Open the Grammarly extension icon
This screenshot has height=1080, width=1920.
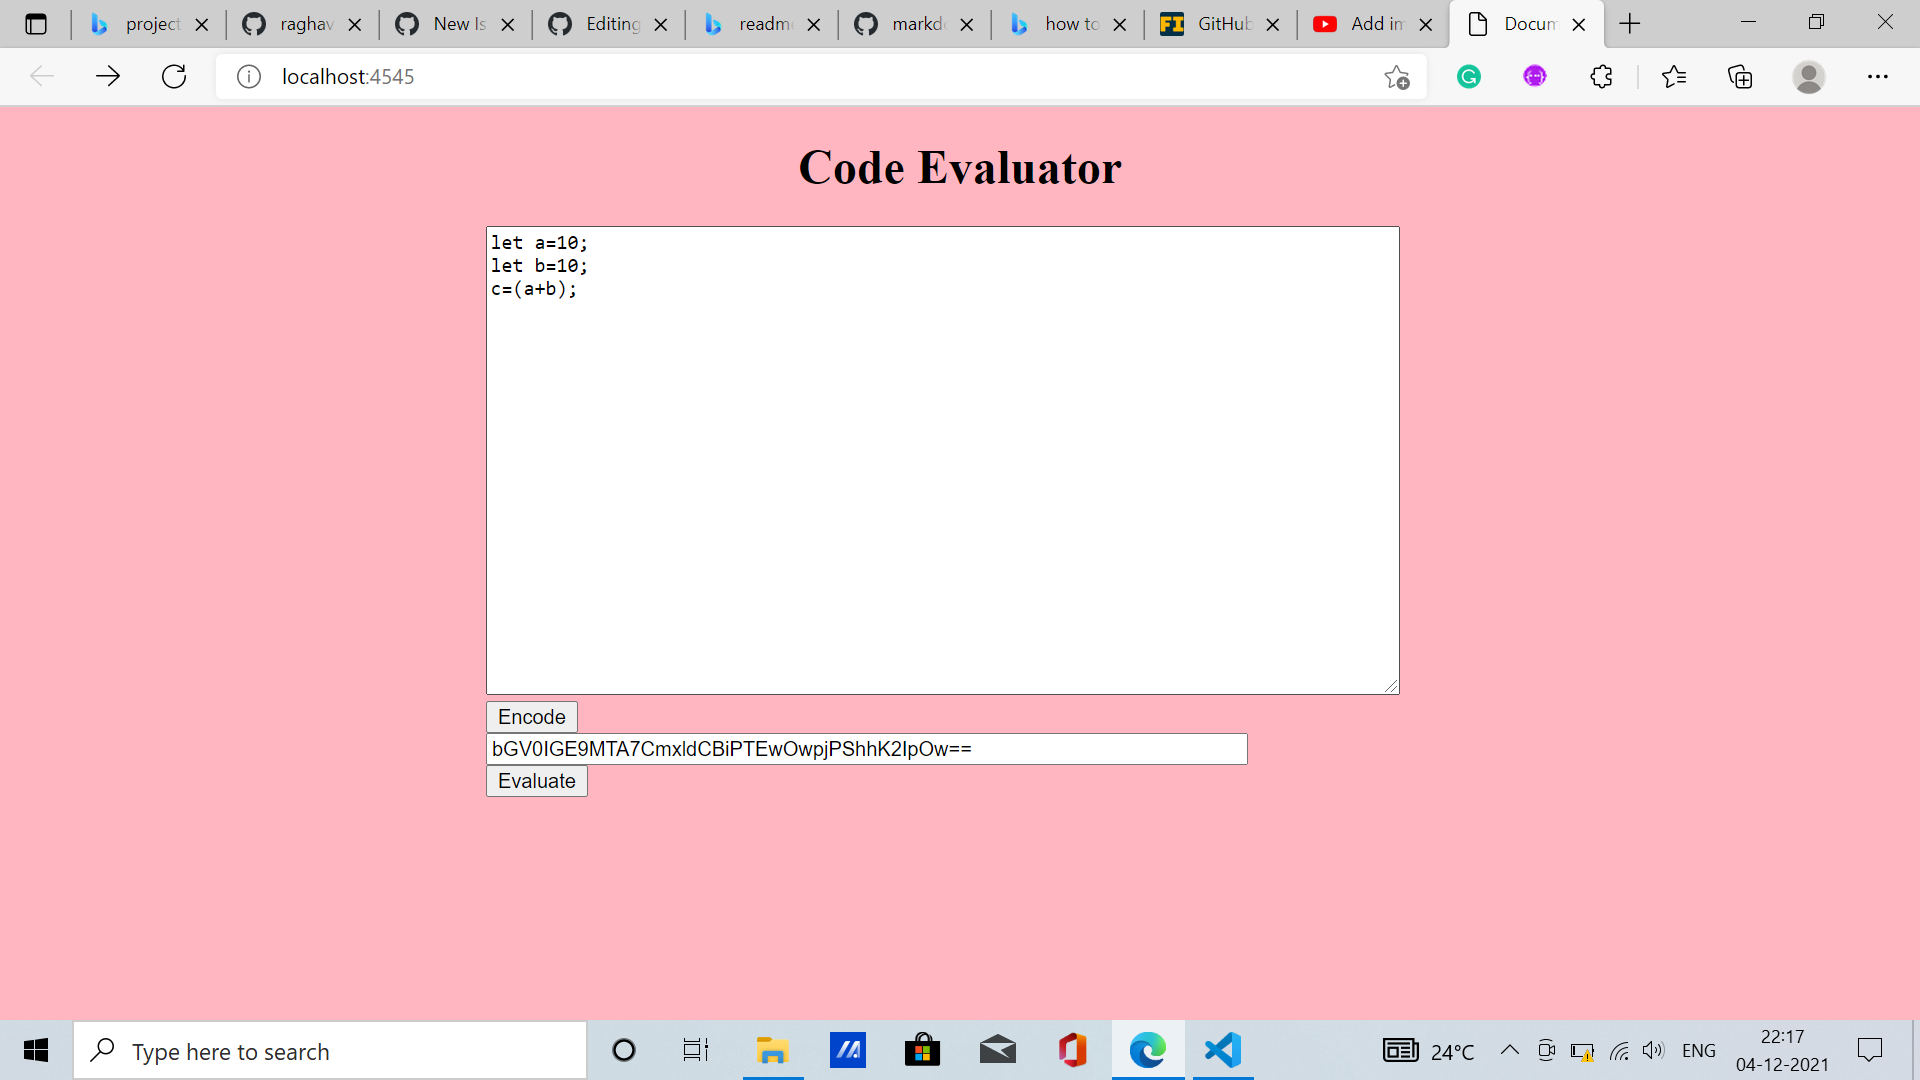[1469, 76]
